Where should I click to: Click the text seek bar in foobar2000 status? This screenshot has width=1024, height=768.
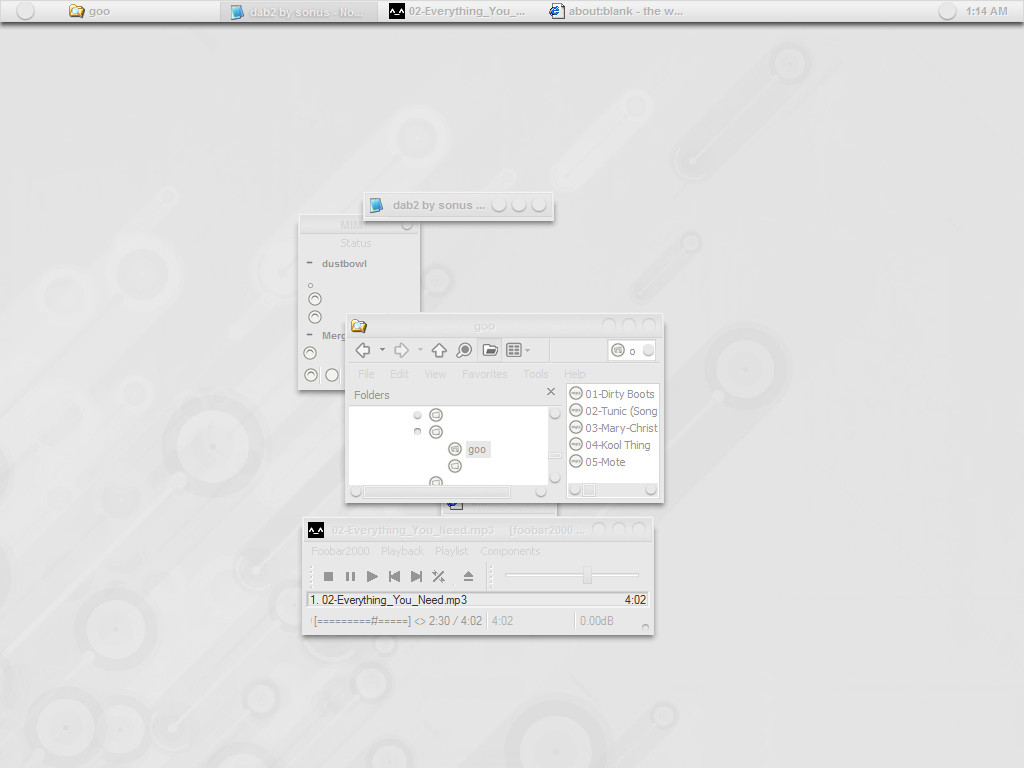(x=362, y=621)
